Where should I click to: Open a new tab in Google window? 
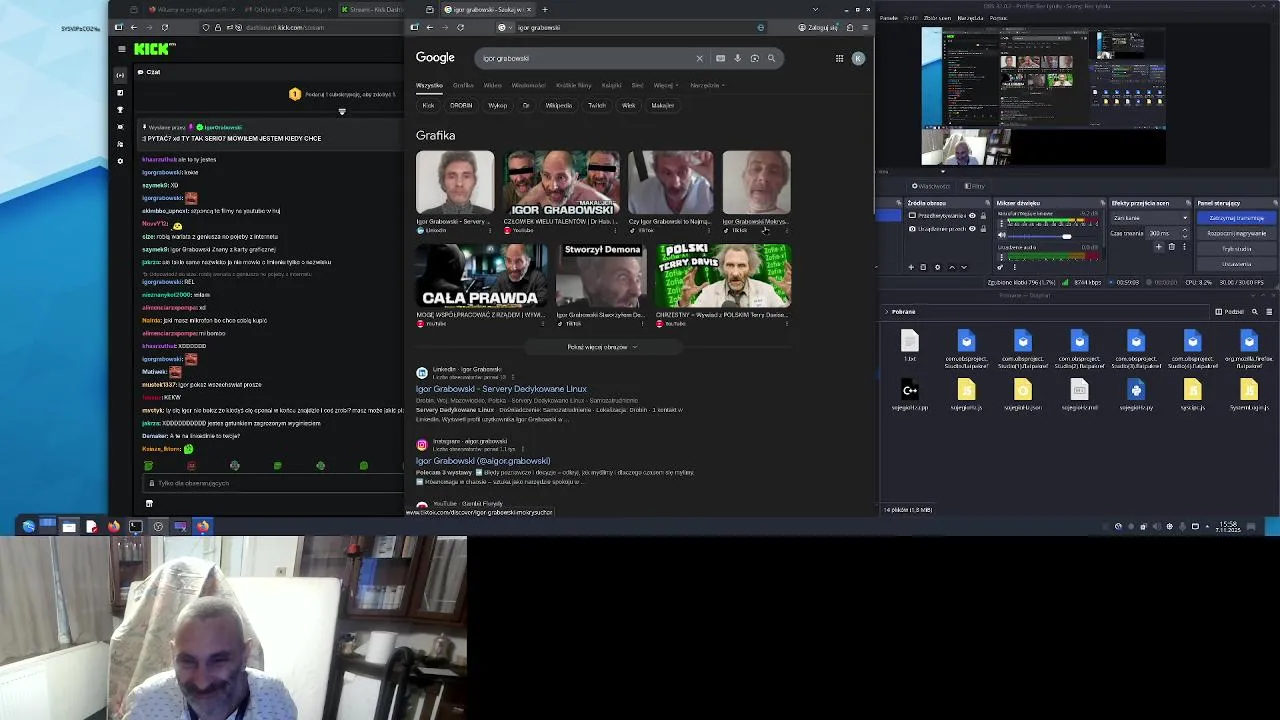pyautogui.click(x=544, y=9)
